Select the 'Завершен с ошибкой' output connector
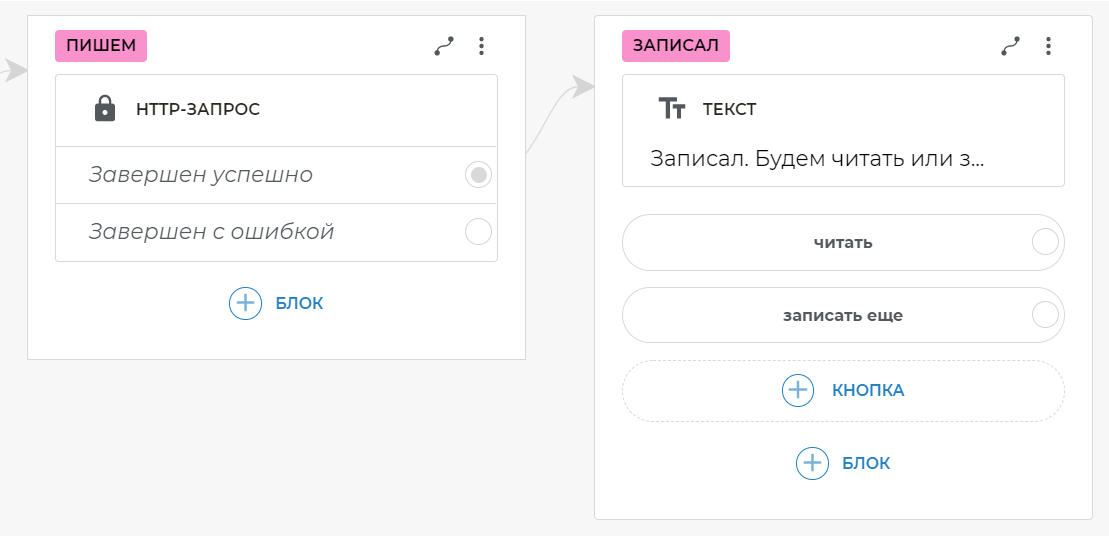1109x536 pixels. [x=479, y=232]
